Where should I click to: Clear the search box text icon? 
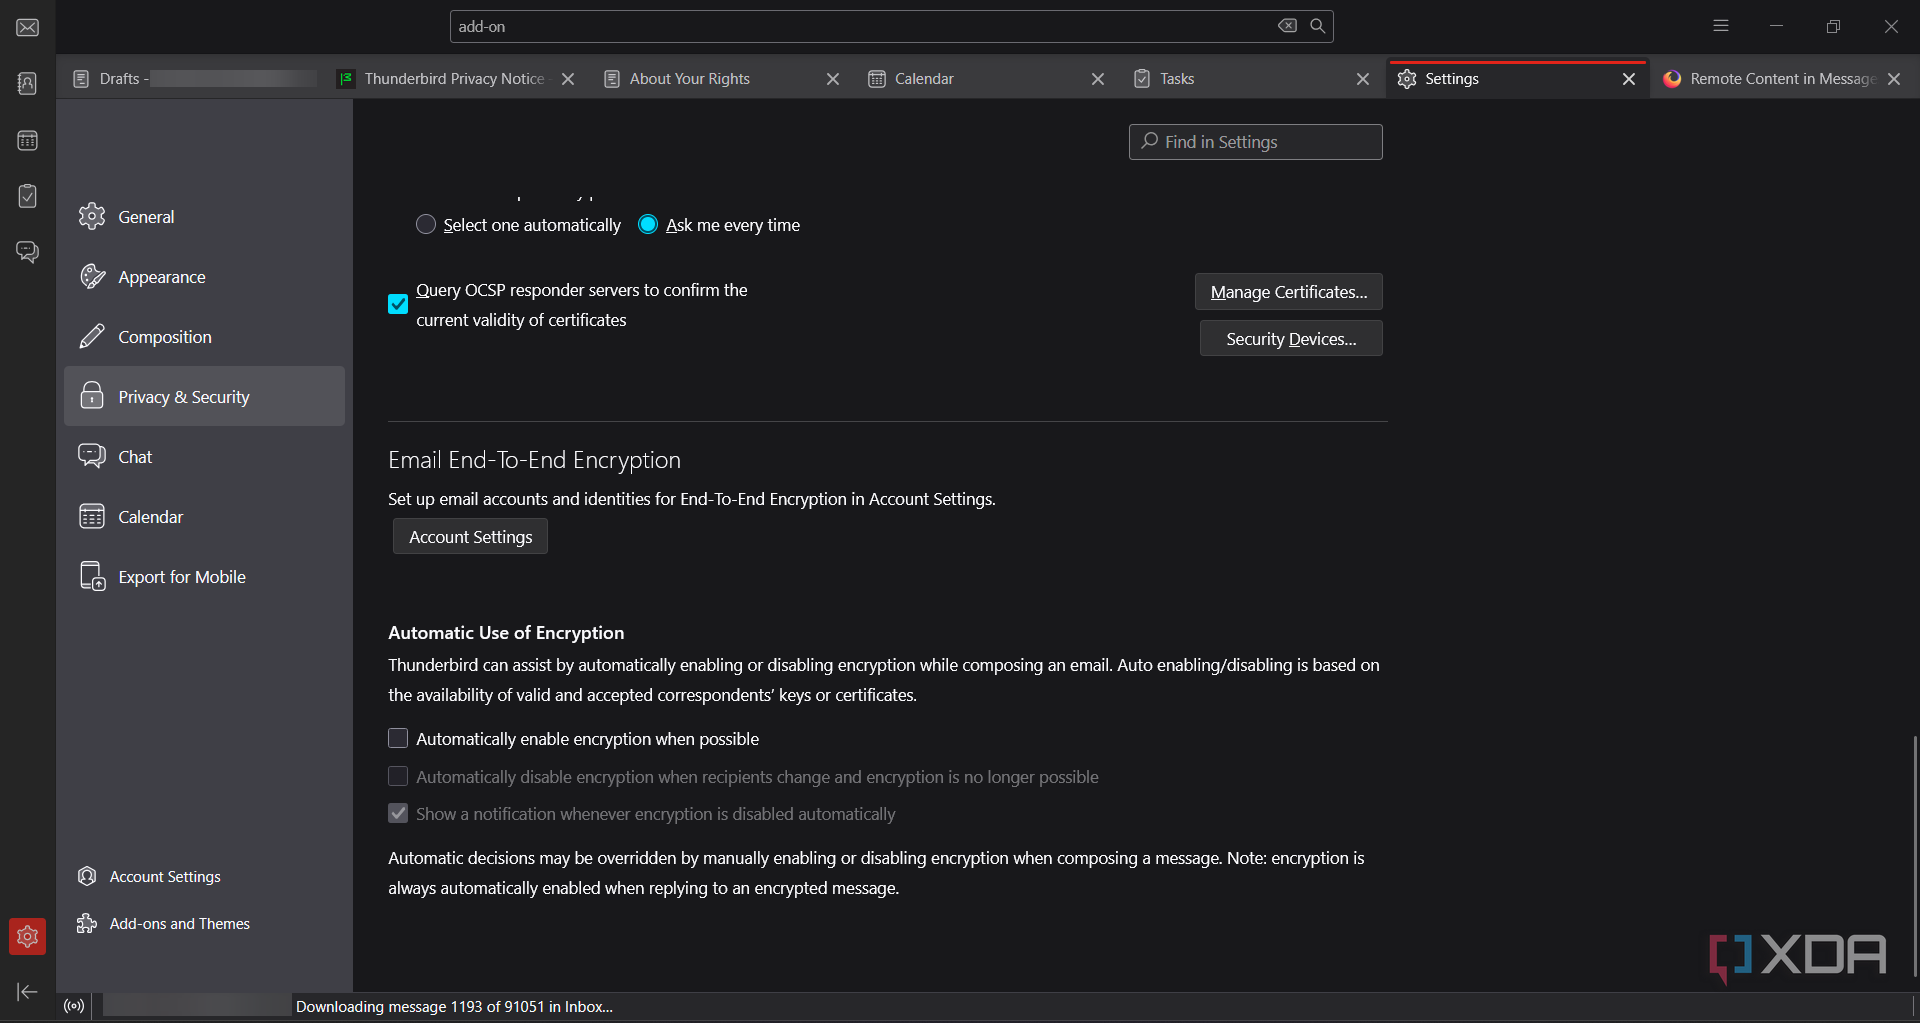pyautogui.click(x=1288, y=26)
